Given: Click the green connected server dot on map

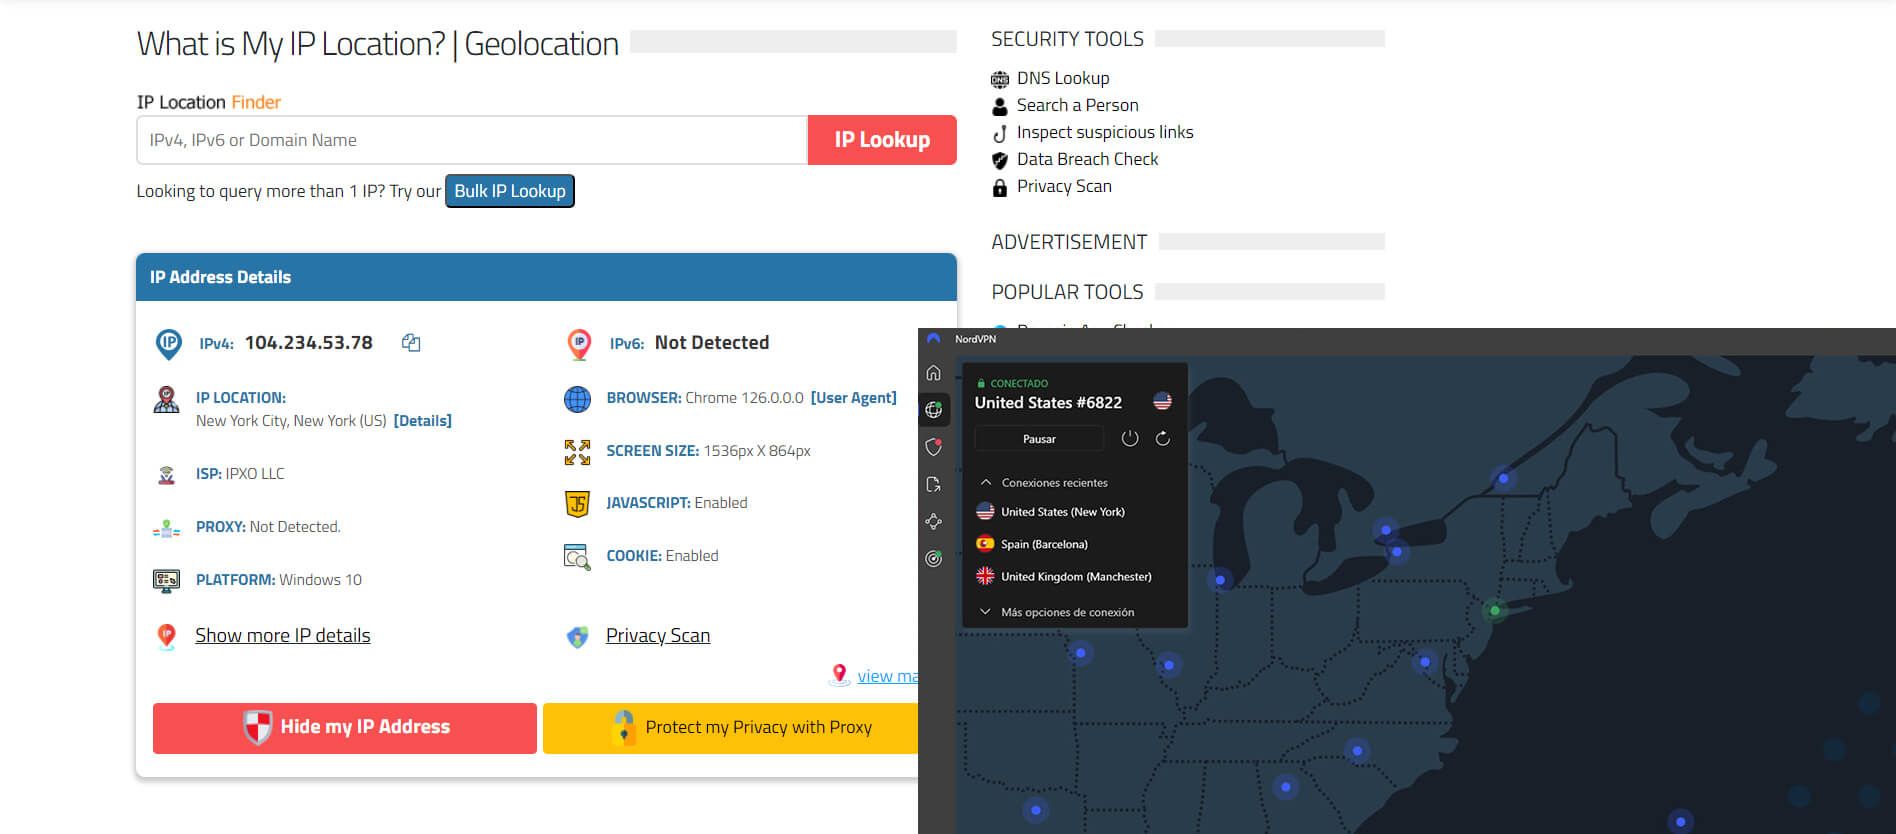Looking at the screenshot, I should tap(1495, 610).
